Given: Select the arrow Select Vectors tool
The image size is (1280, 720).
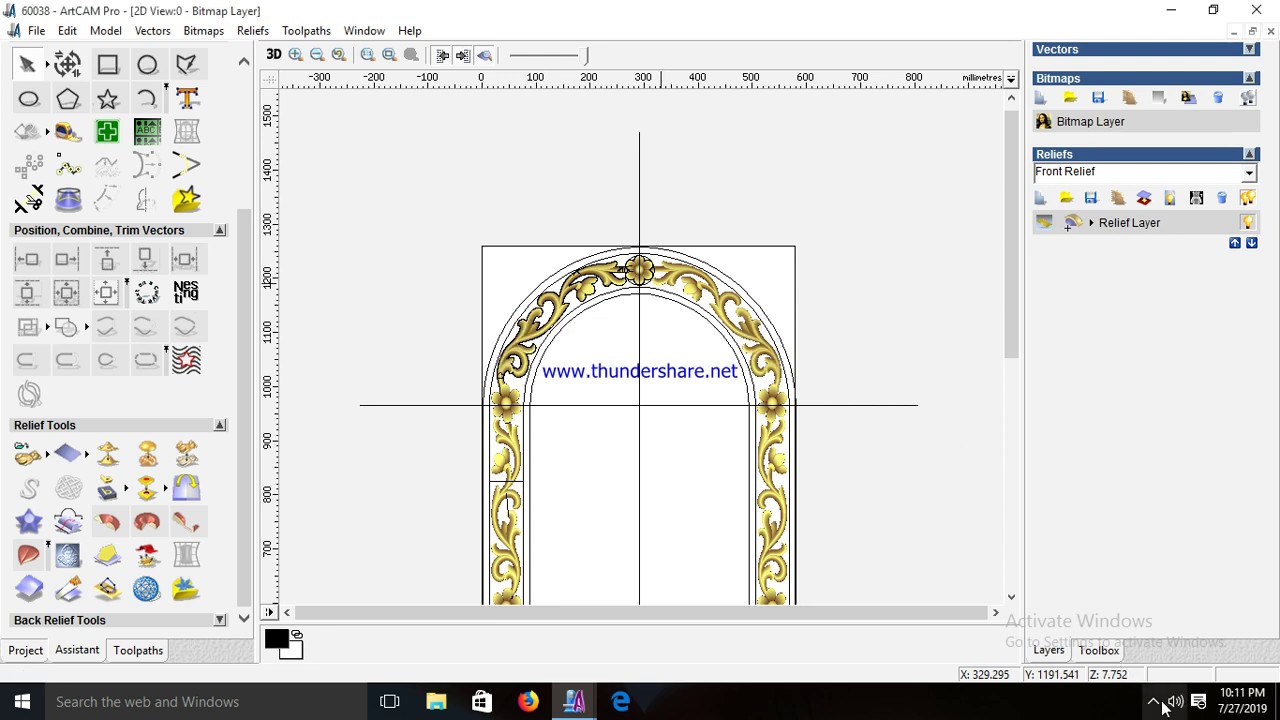Looking at the screenshot, I should (28, 65).
